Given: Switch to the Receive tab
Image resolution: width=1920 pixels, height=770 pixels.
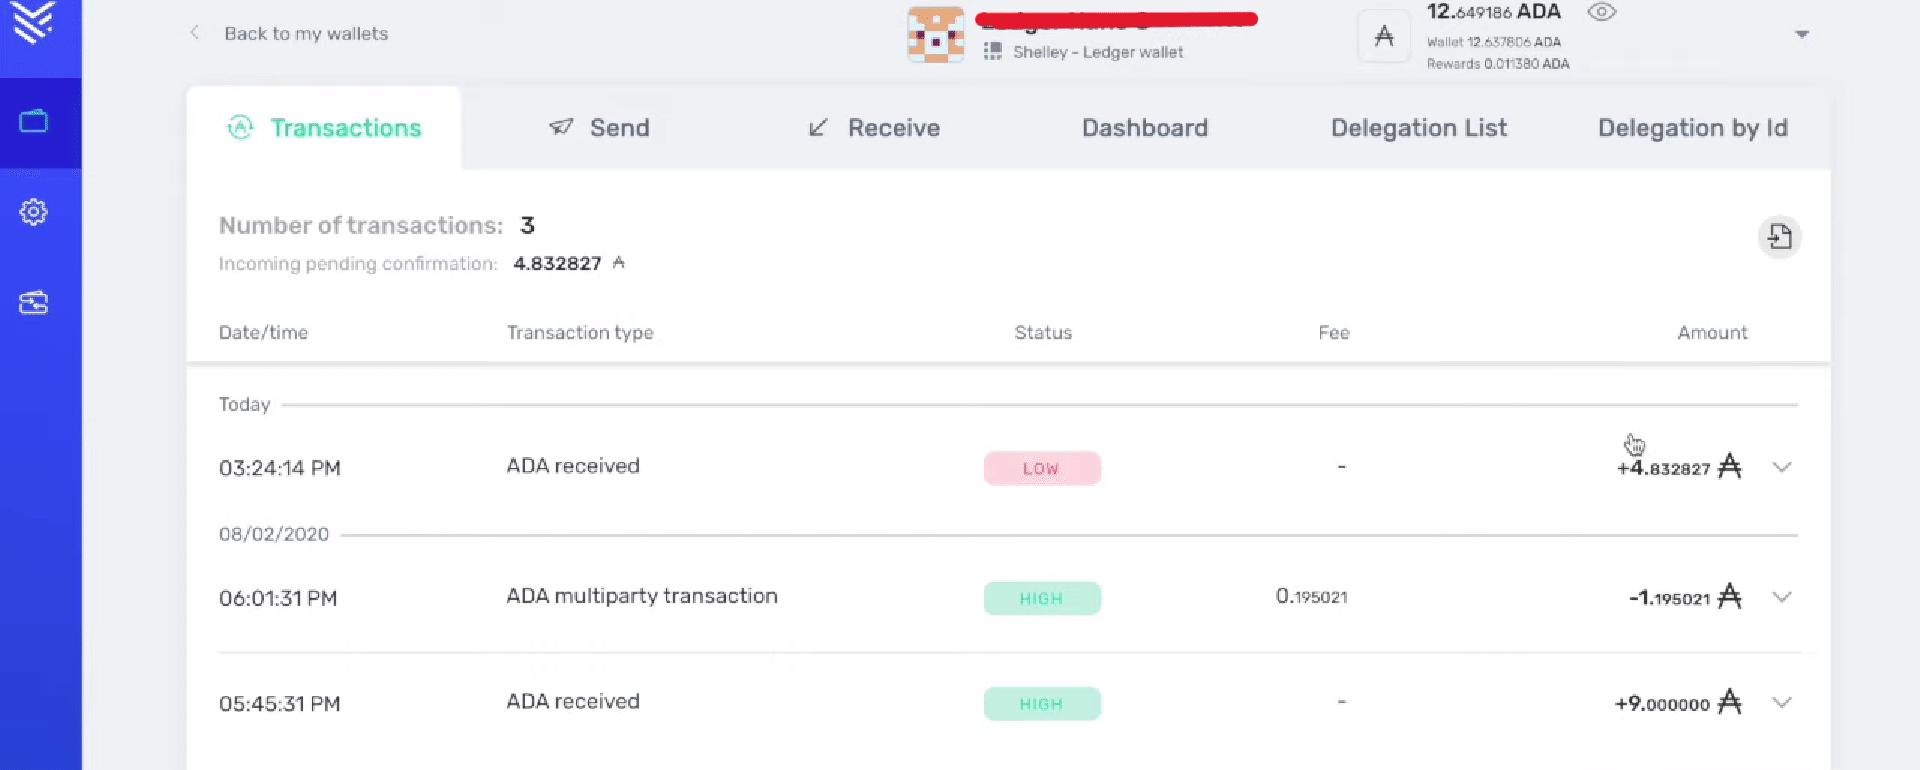Looking at the screenshot, I should point(874,128).
